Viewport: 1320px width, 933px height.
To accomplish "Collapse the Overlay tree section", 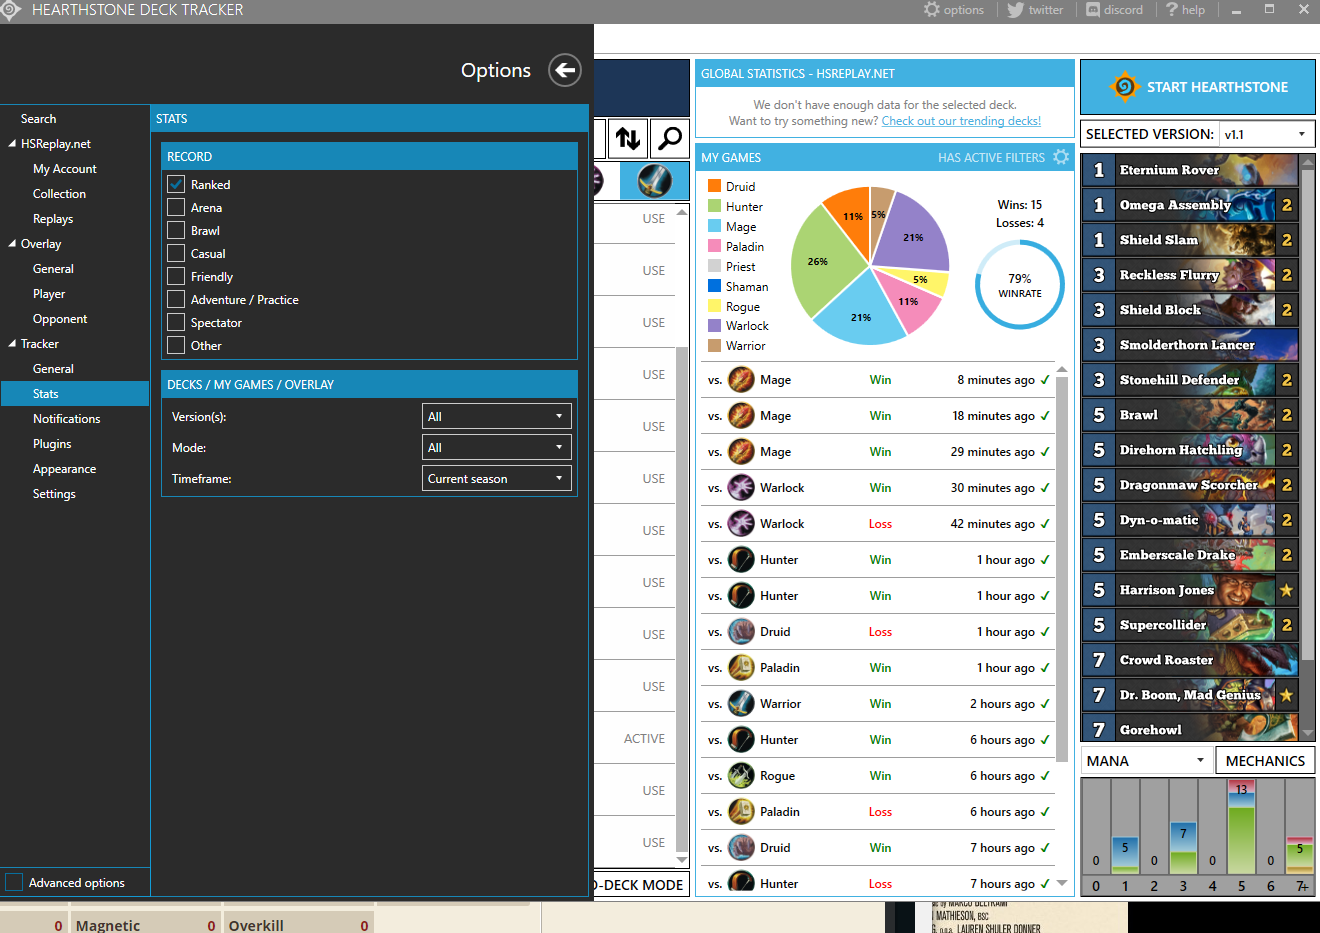I will [x=12, y=244].
